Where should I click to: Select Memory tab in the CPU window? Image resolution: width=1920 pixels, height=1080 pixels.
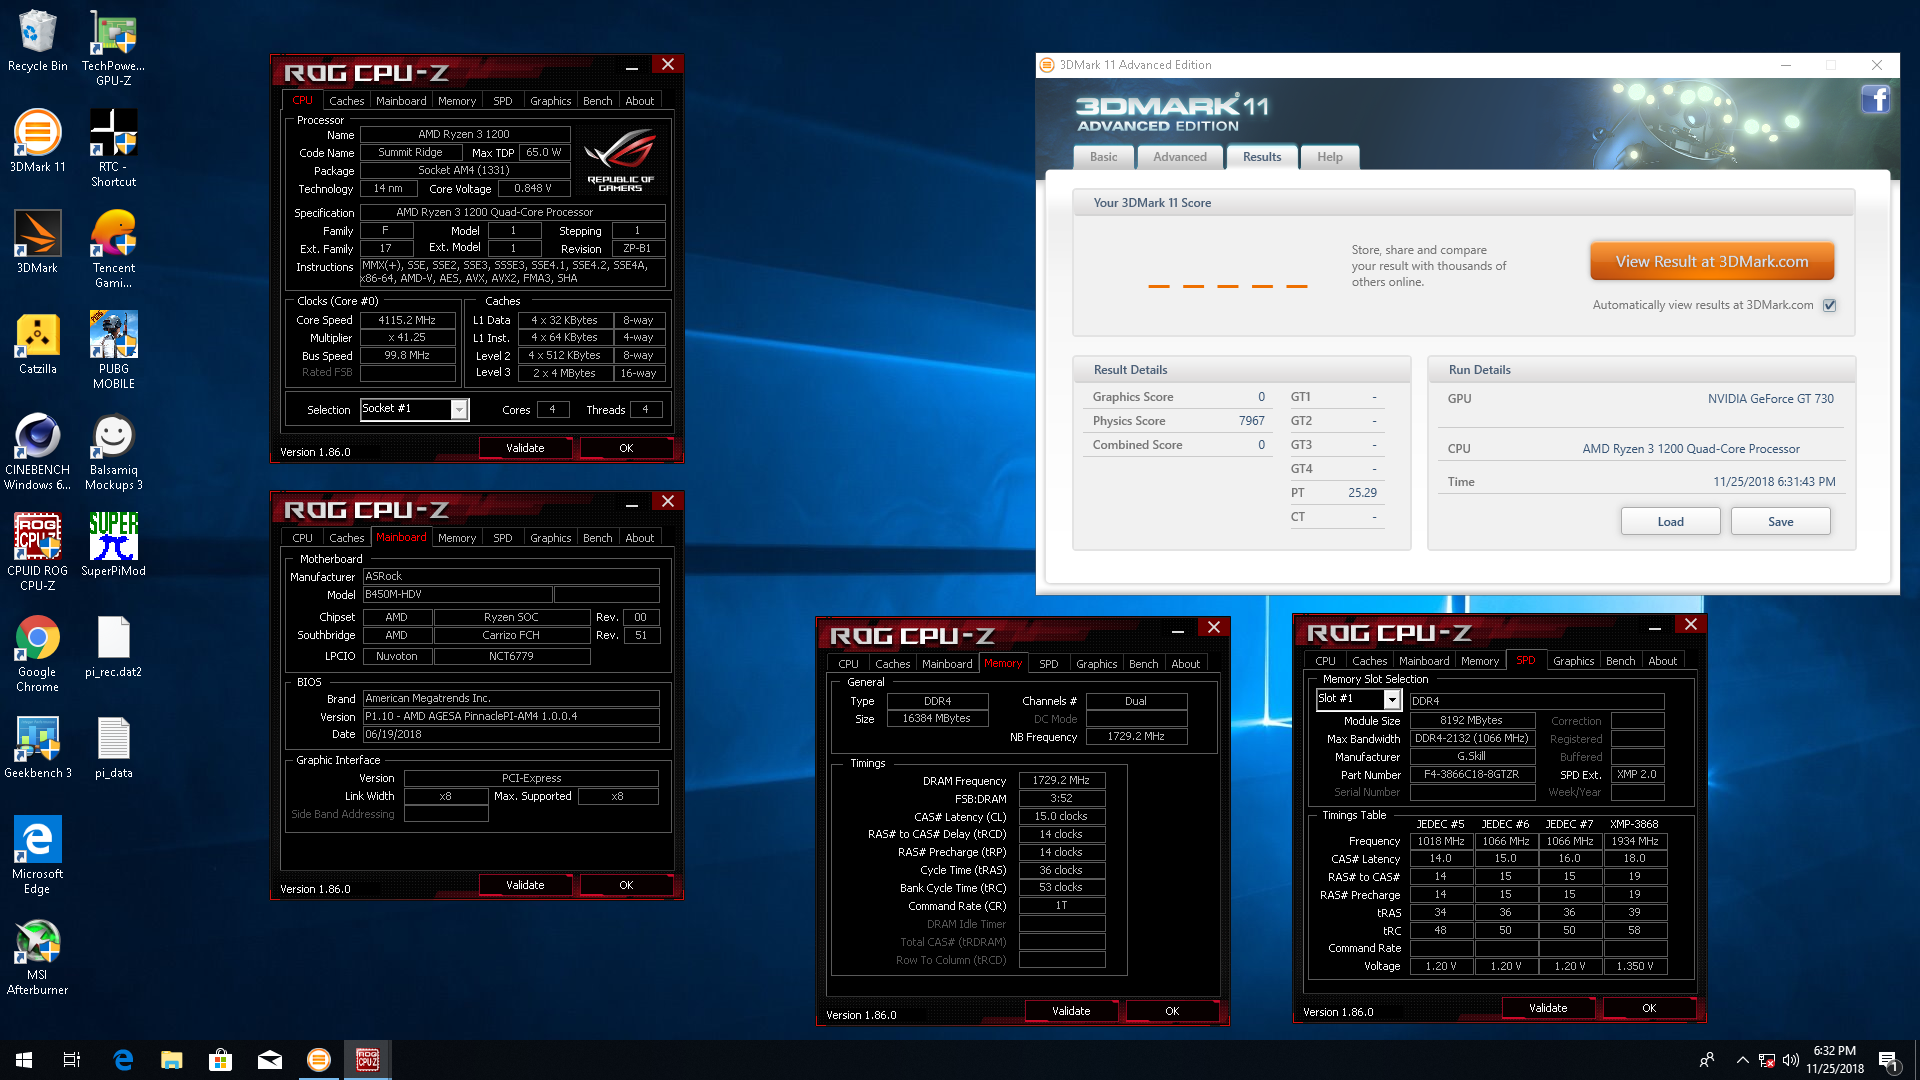[457, 101]
